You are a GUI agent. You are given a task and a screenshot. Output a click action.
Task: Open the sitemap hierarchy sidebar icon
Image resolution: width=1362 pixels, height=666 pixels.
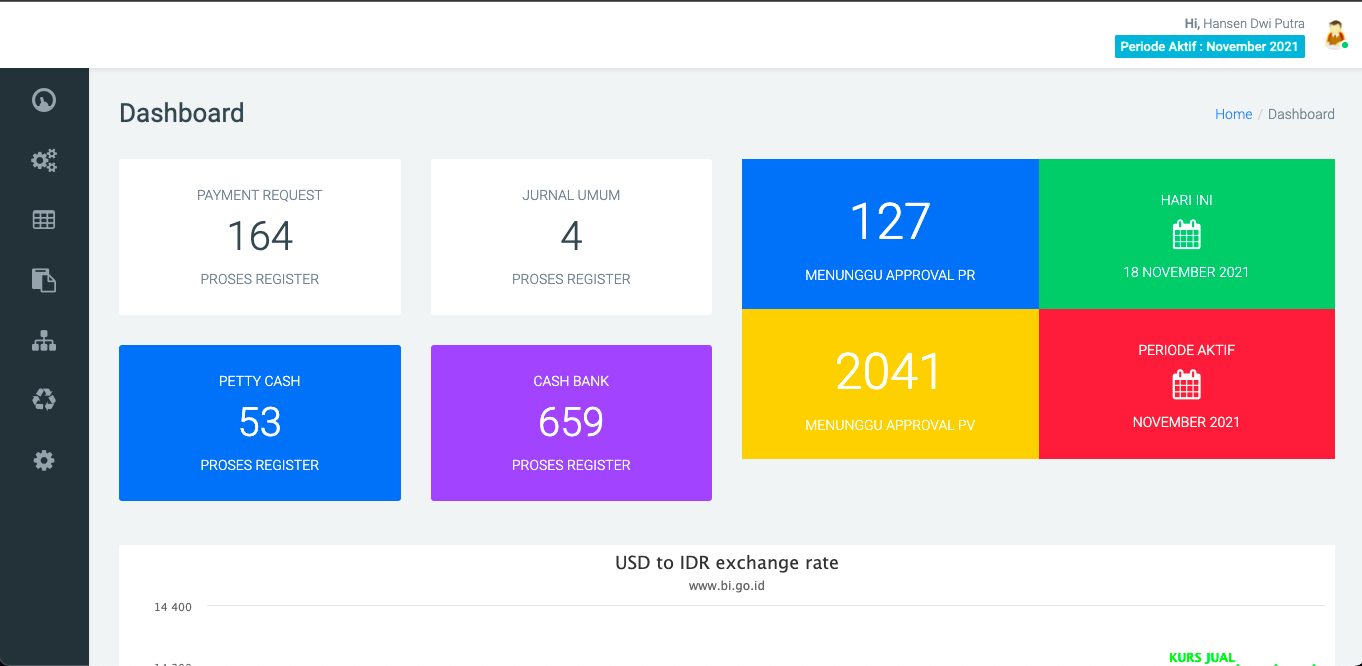(44, 341)
